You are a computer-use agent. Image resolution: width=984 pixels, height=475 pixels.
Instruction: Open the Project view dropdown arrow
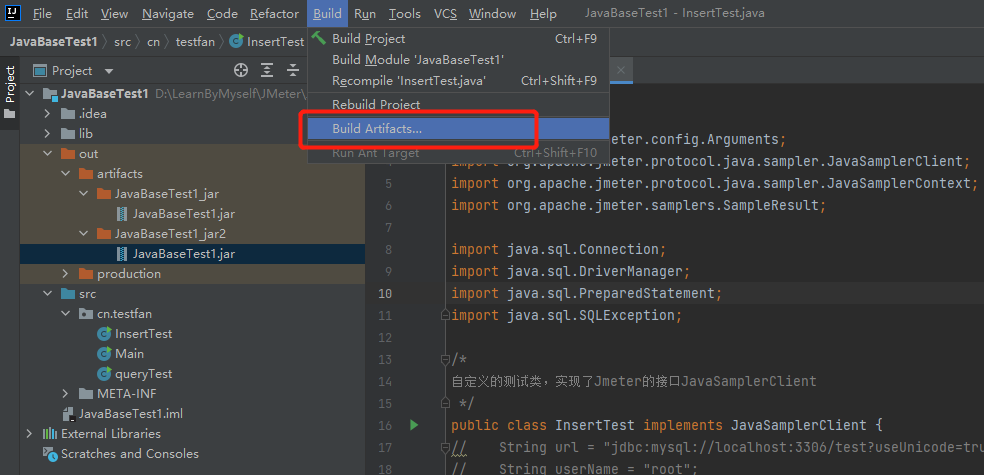109,71
